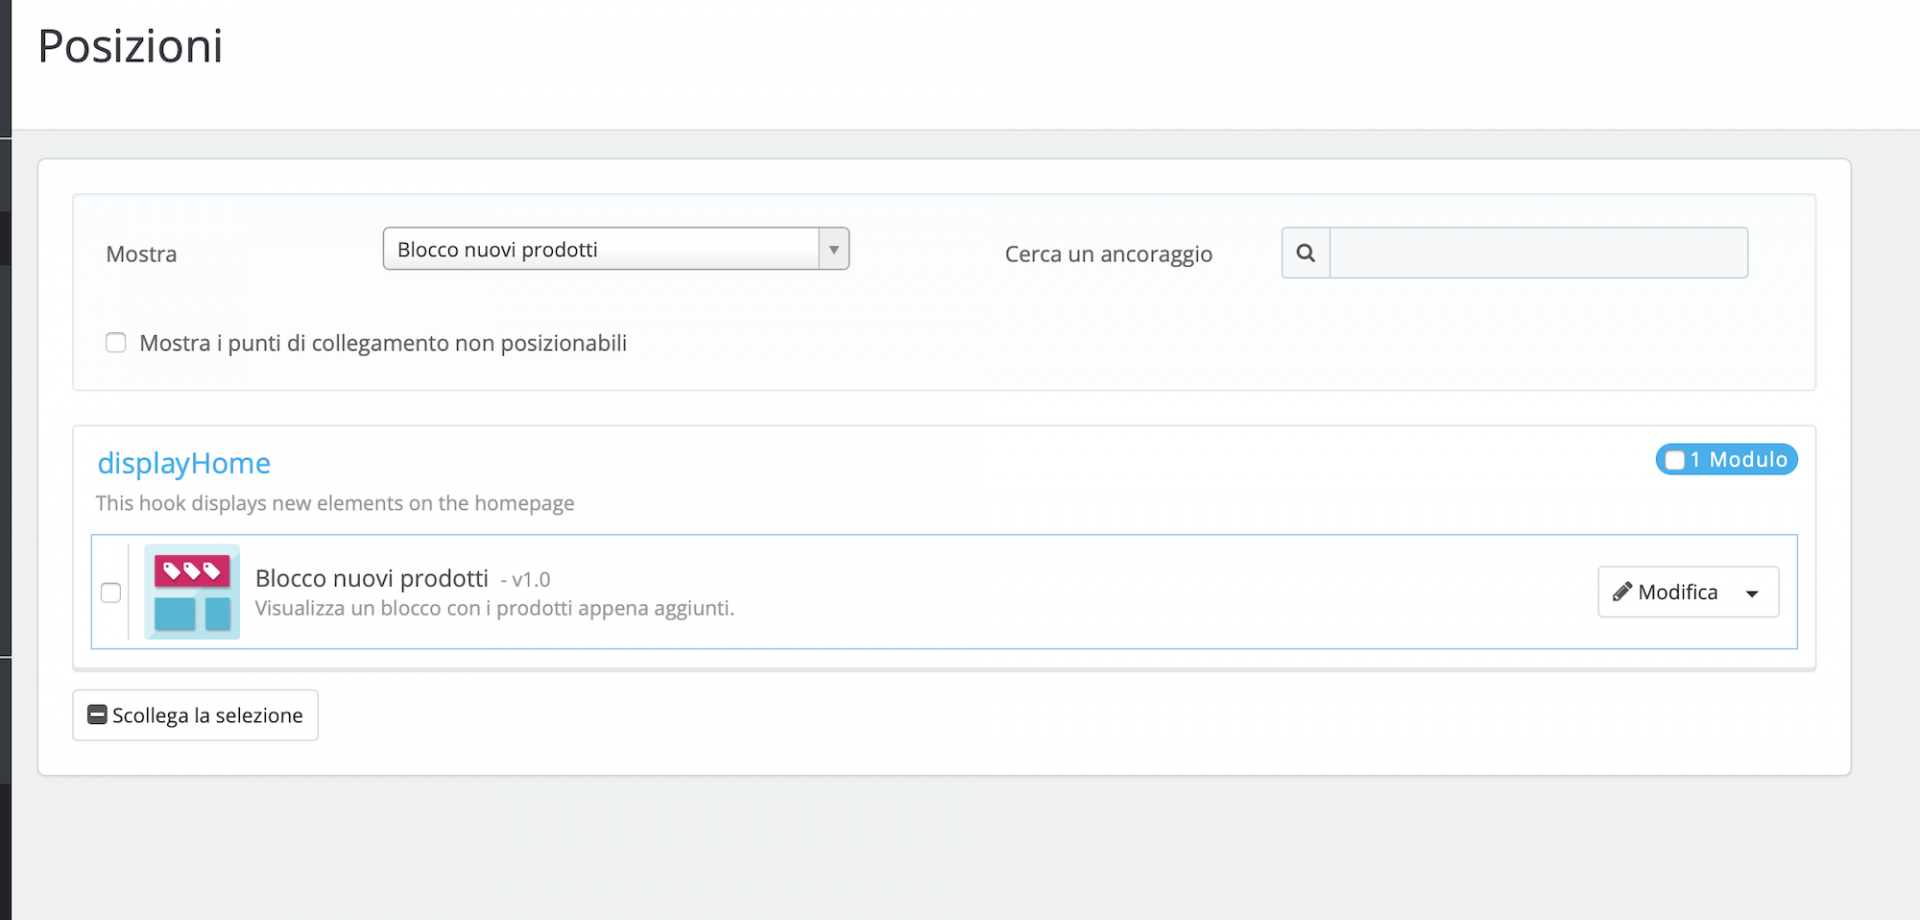Tick the checkbox inside the 1 Modulo badge
Screen dimensions: 1920x920
[1675, 460]
